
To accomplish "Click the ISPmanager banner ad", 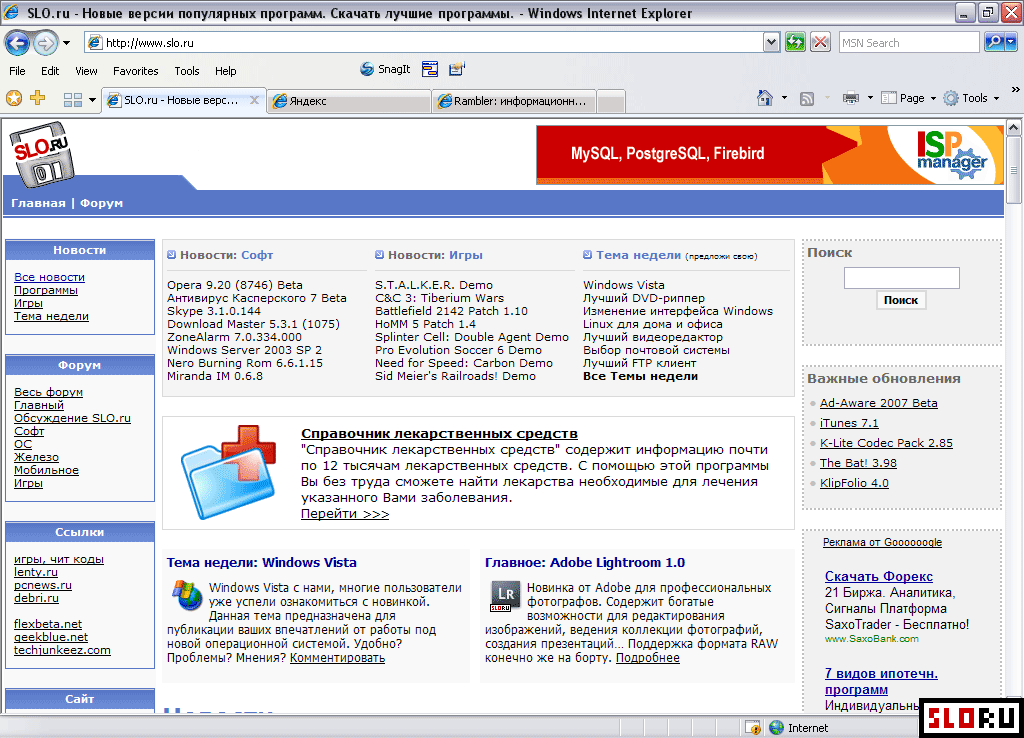I will click(769, 155).
